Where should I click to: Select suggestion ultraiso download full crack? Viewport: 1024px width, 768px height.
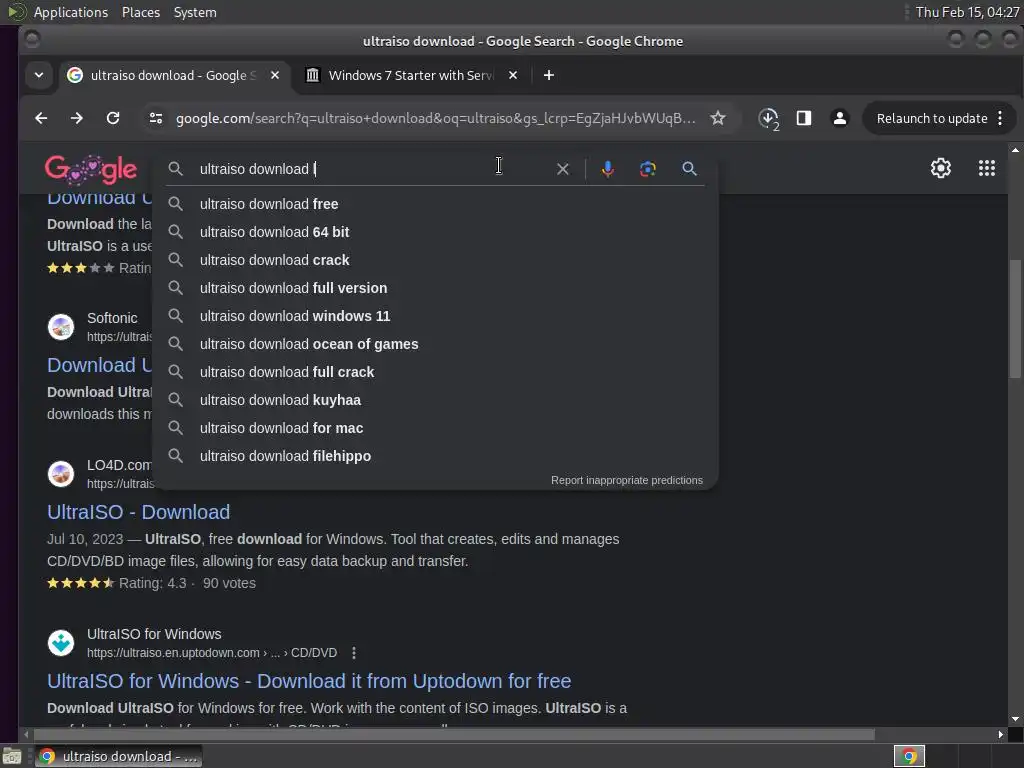[x=435, y=372]
